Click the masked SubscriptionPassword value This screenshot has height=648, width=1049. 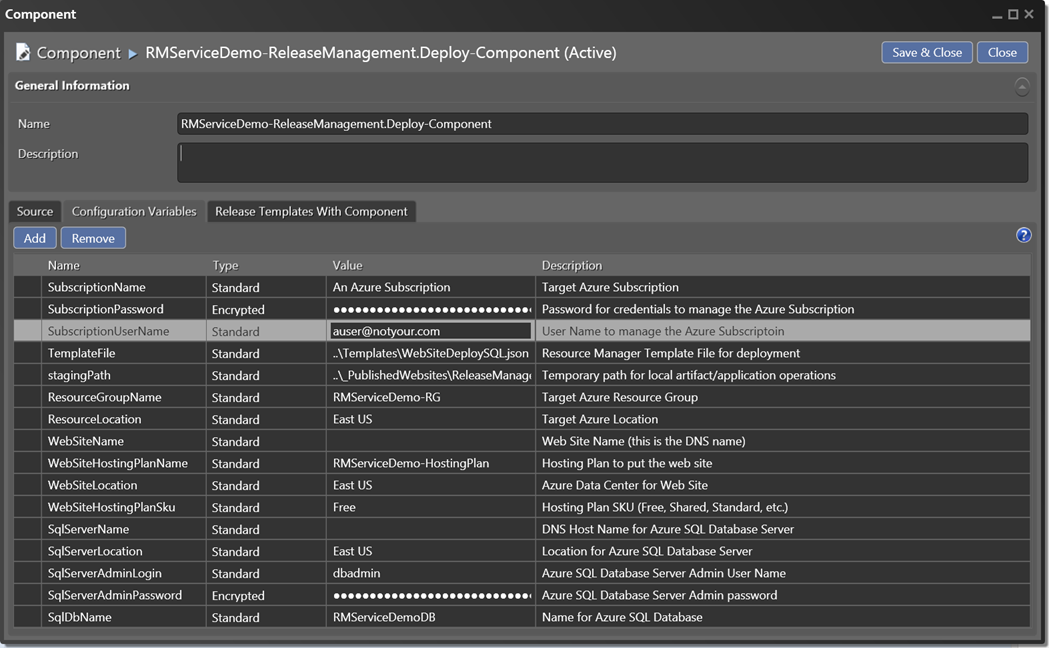tap(431, 309)
